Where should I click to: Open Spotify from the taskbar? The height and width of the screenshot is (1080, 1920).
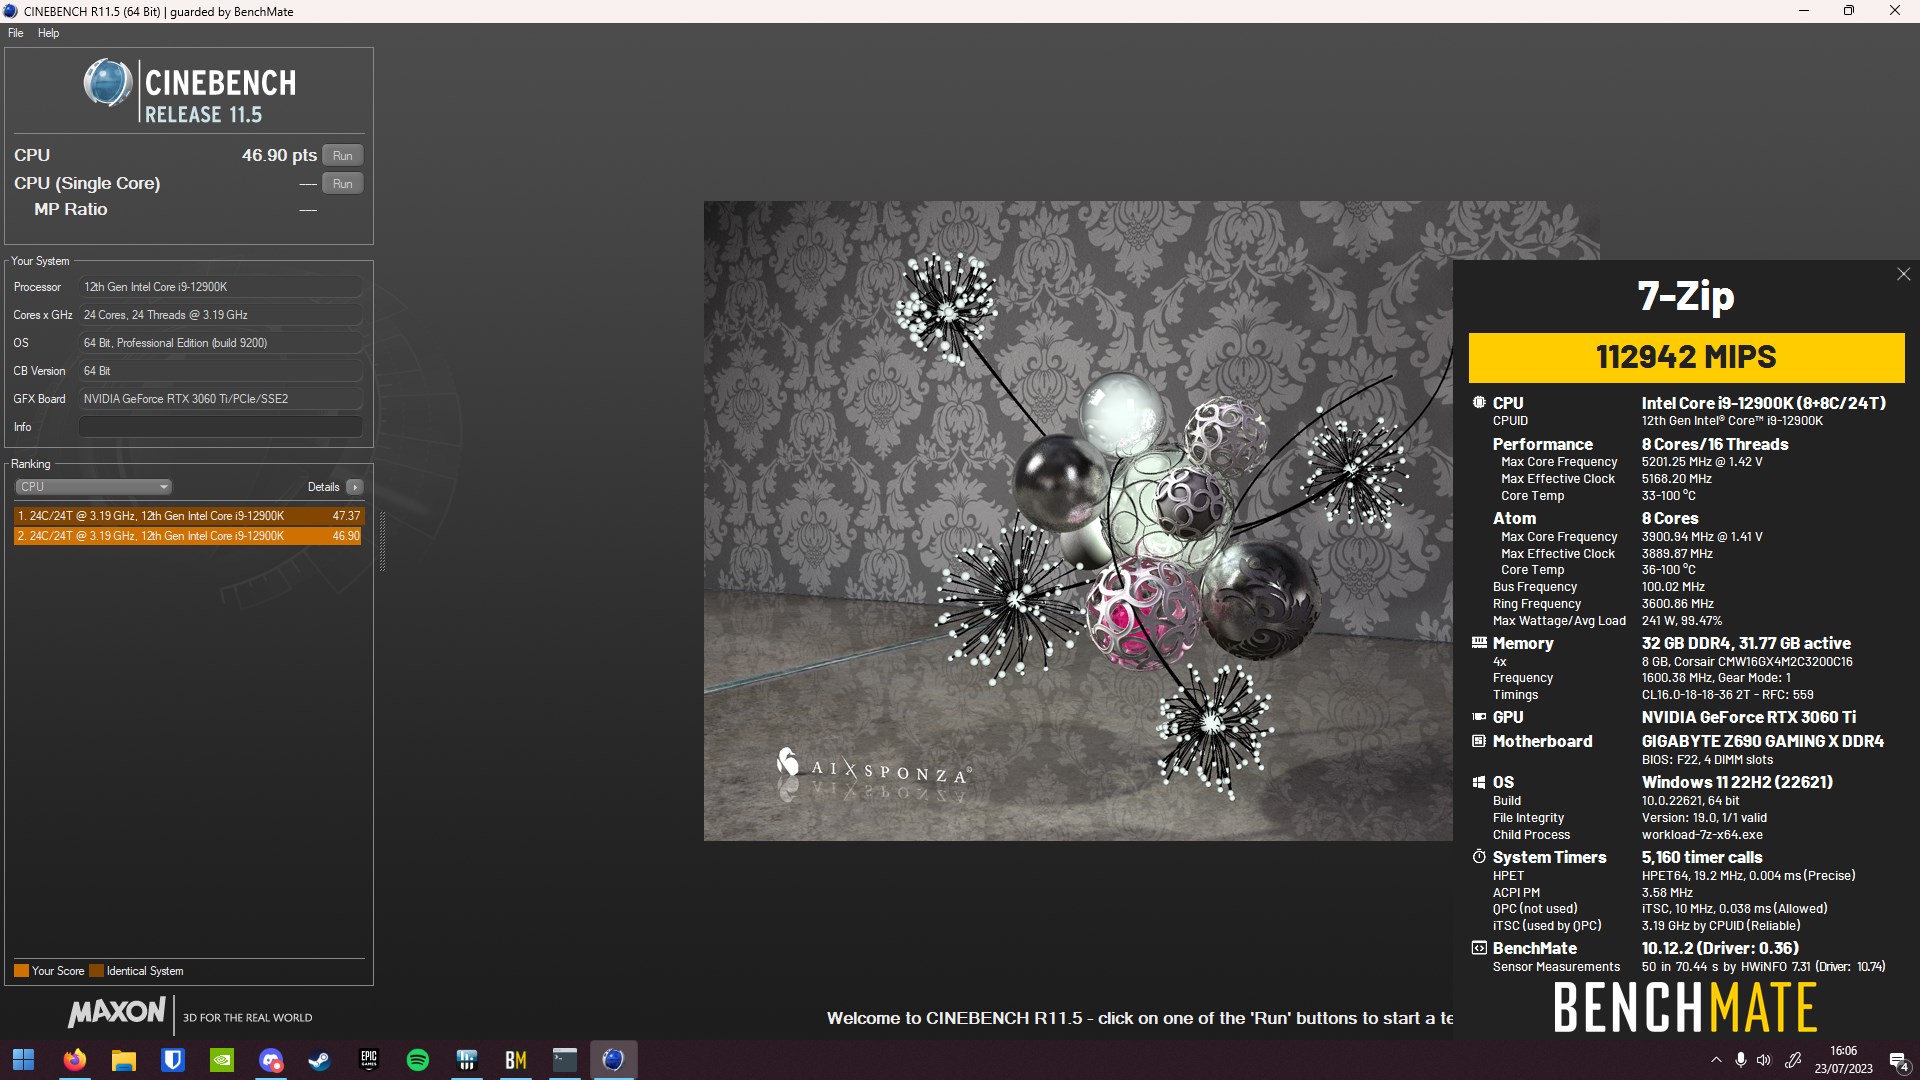click(x=418, y=1060)
